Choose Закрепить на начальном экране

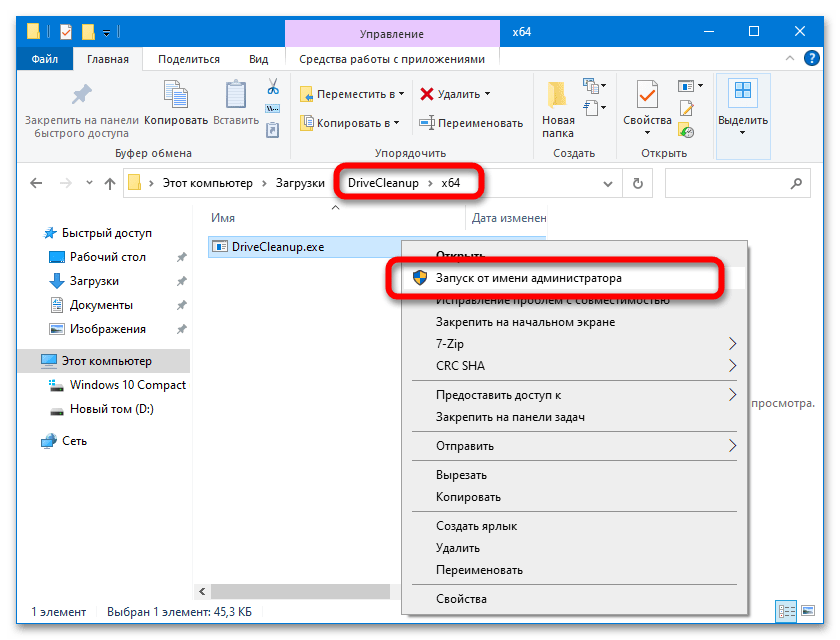[574, 322]
